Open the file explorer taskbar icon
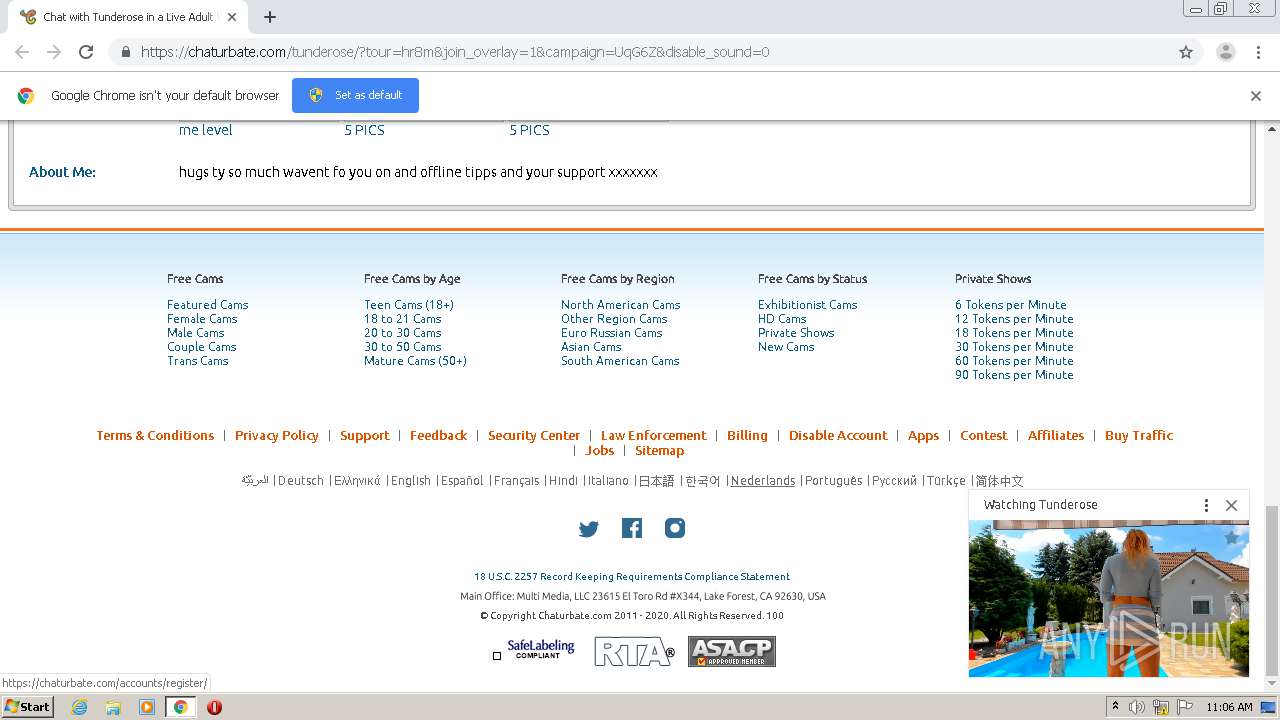 (x=113, y=707)
